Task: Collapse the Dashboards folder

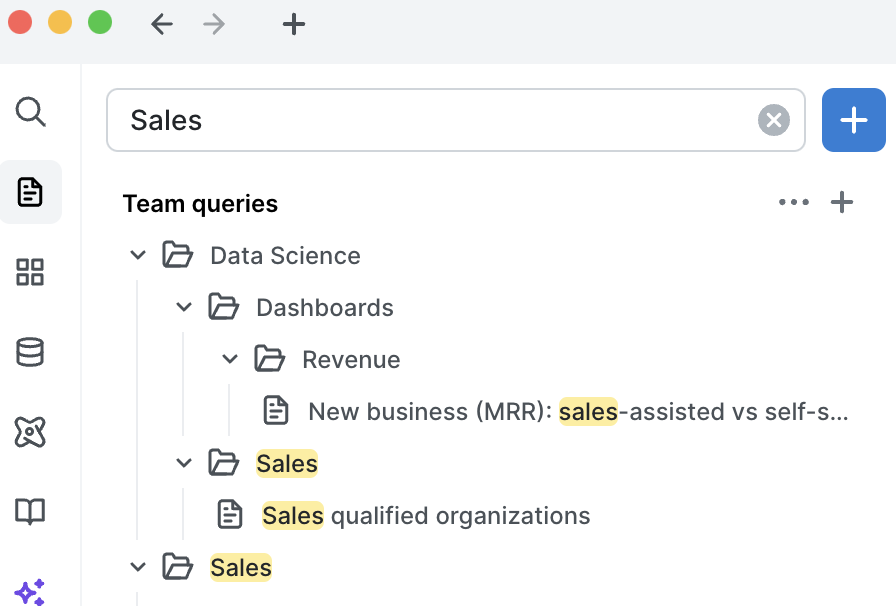Action: tap(184, 308)
